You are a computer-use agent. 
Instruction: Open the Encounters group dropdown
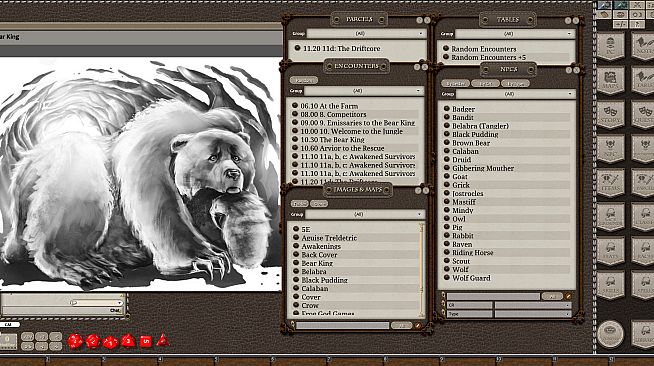tap(363, 90)
